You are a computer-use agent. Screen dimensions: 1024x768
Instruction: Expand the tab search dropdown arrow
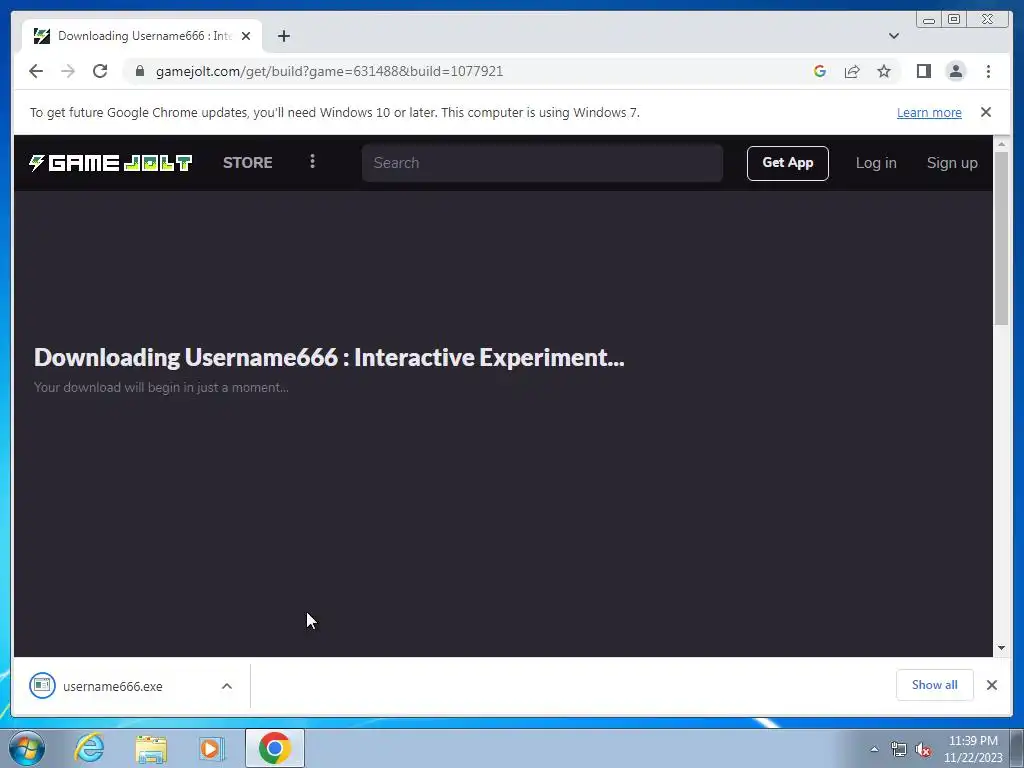[894, 36]
